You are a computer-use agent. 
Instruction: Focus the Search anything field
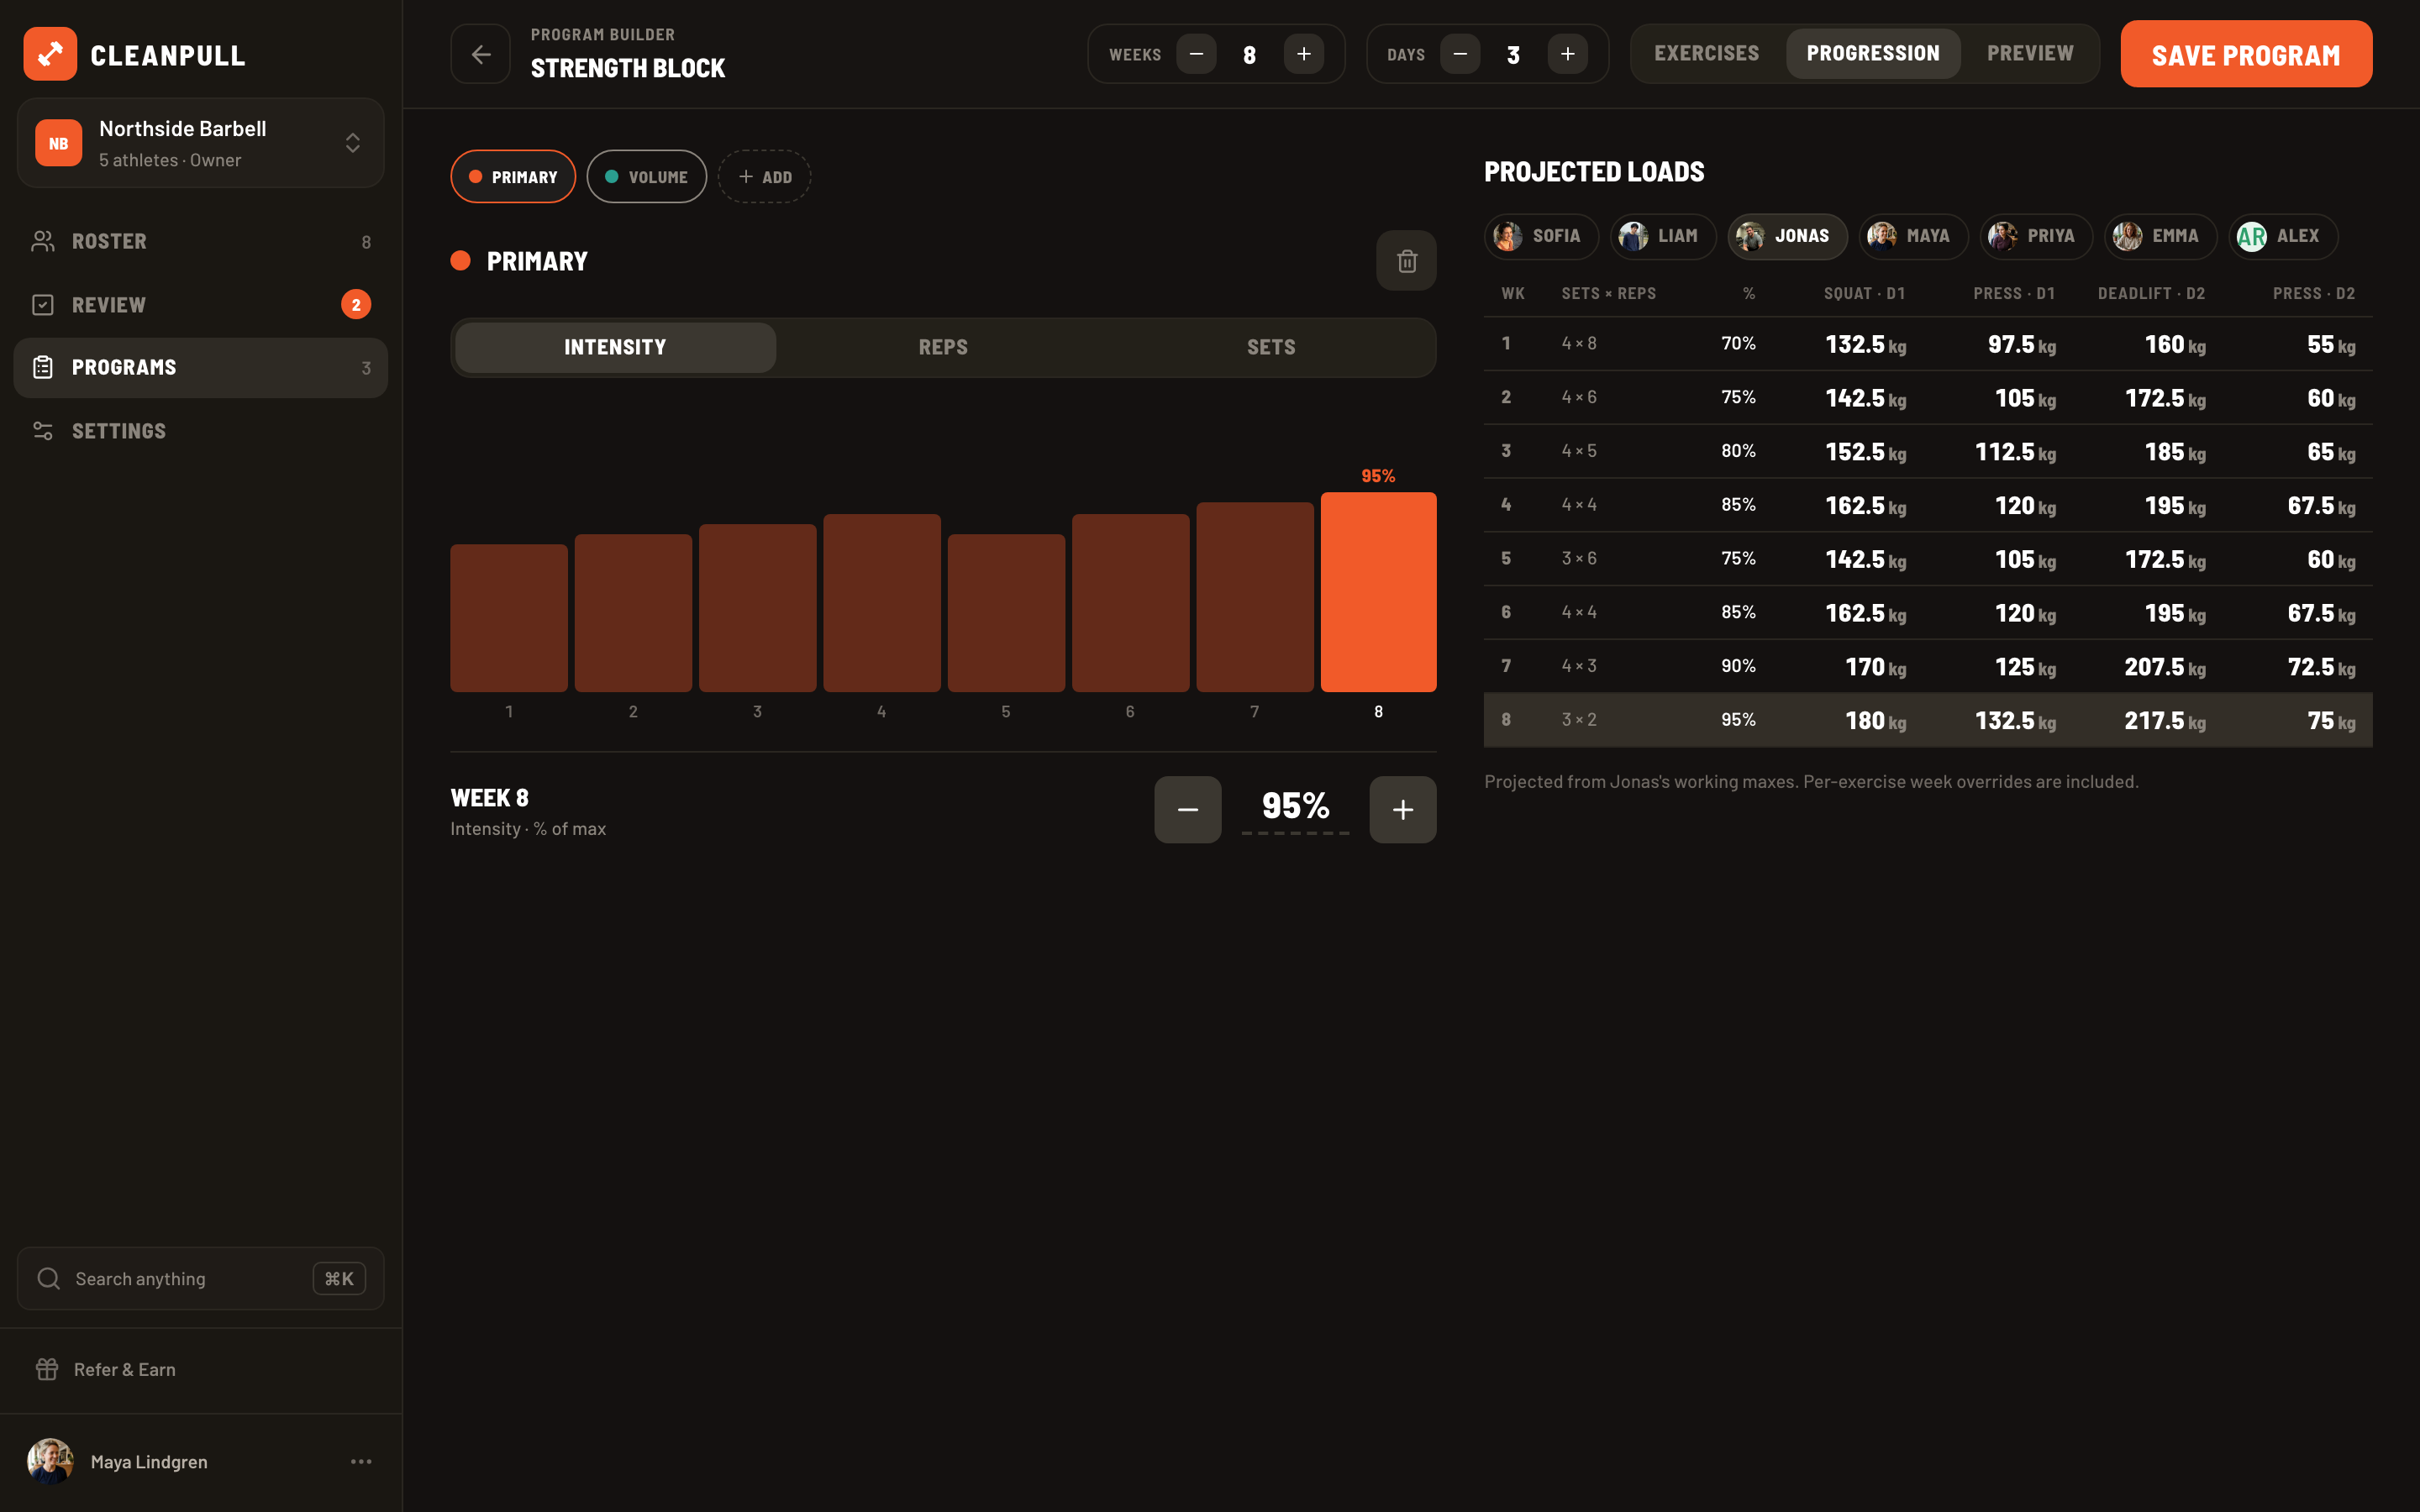point(201,1278)
